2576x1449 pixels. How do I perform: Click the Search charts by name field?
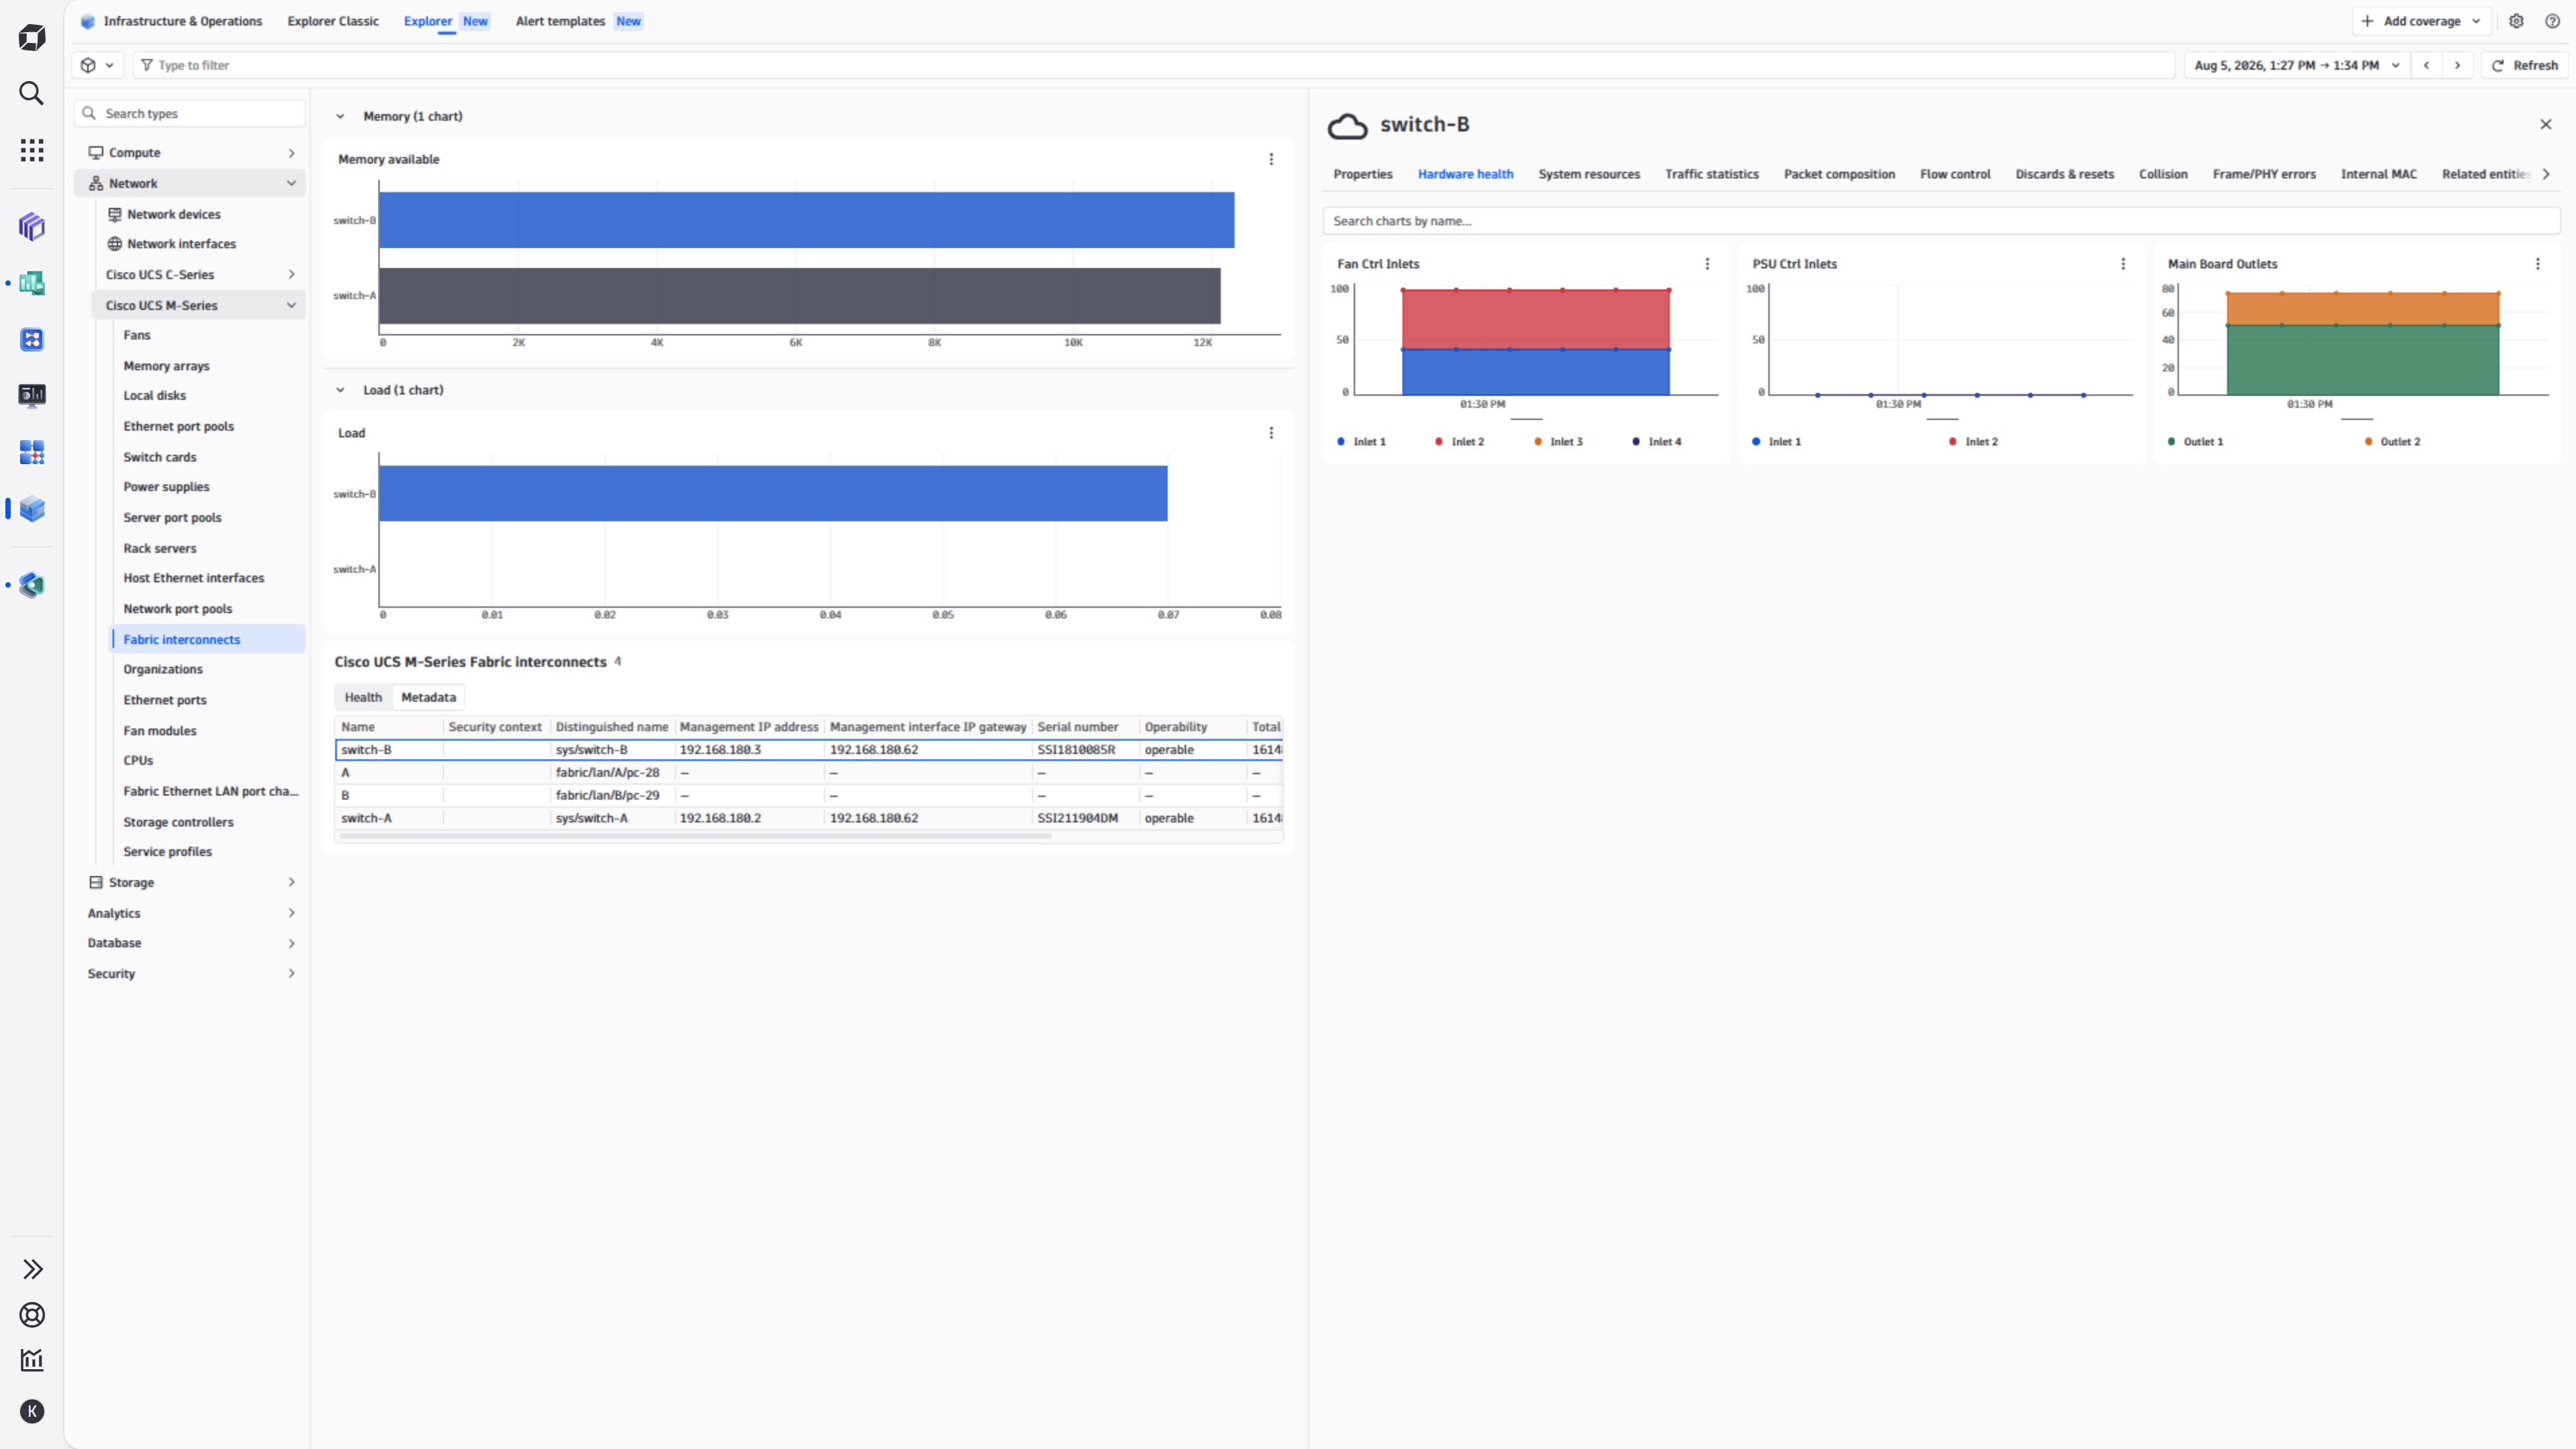point(1940,221)
